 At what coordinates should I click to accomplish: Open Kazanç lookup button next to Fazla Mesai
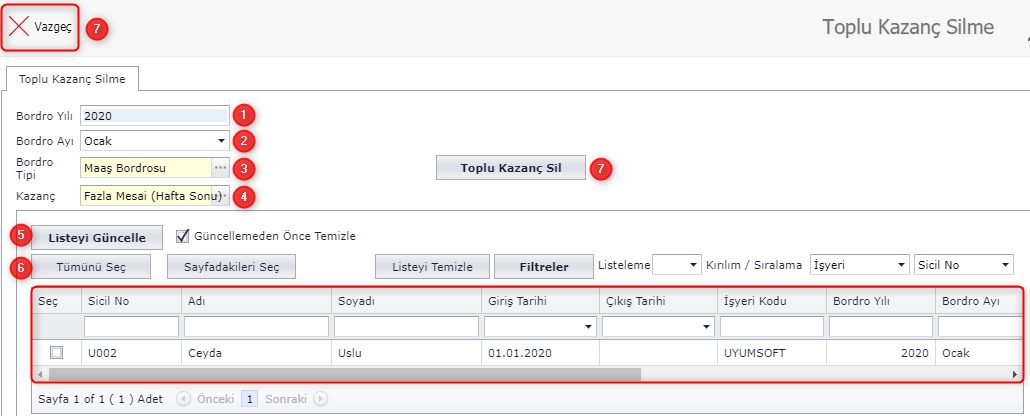click(224, 196)
